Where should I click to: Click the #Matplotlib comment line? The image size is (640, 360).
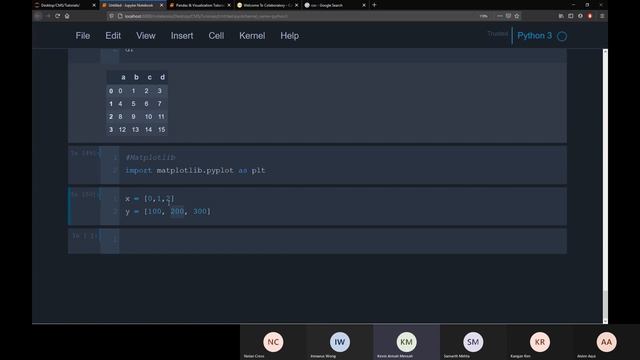coord(150,158)
